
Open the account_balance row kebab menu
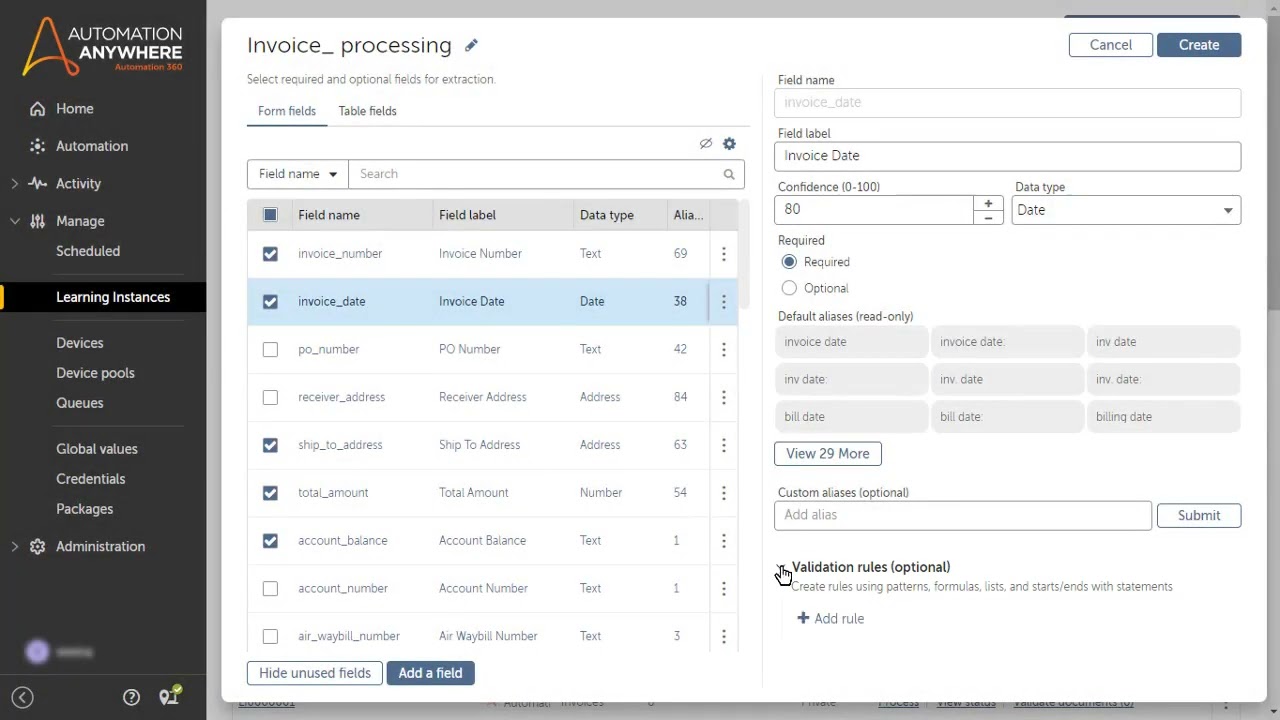click(x=724, y=541)
